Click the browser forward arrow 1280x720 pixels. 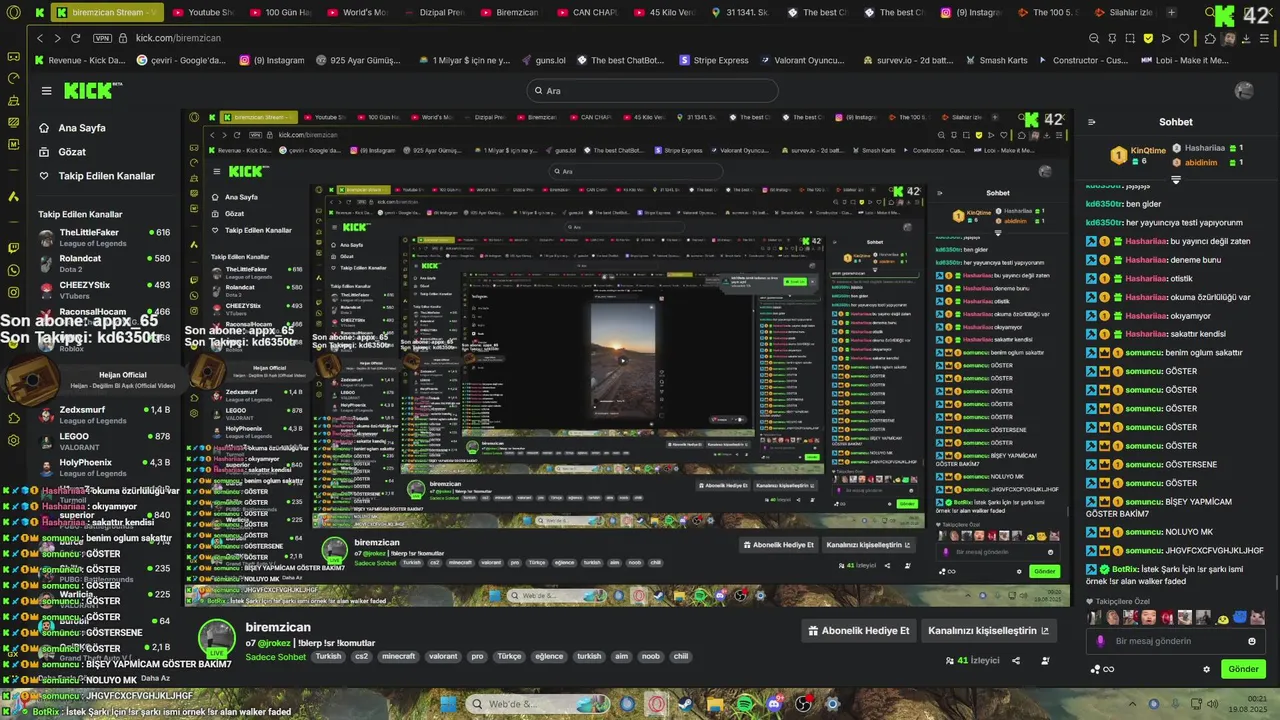[x=57, y=38]
